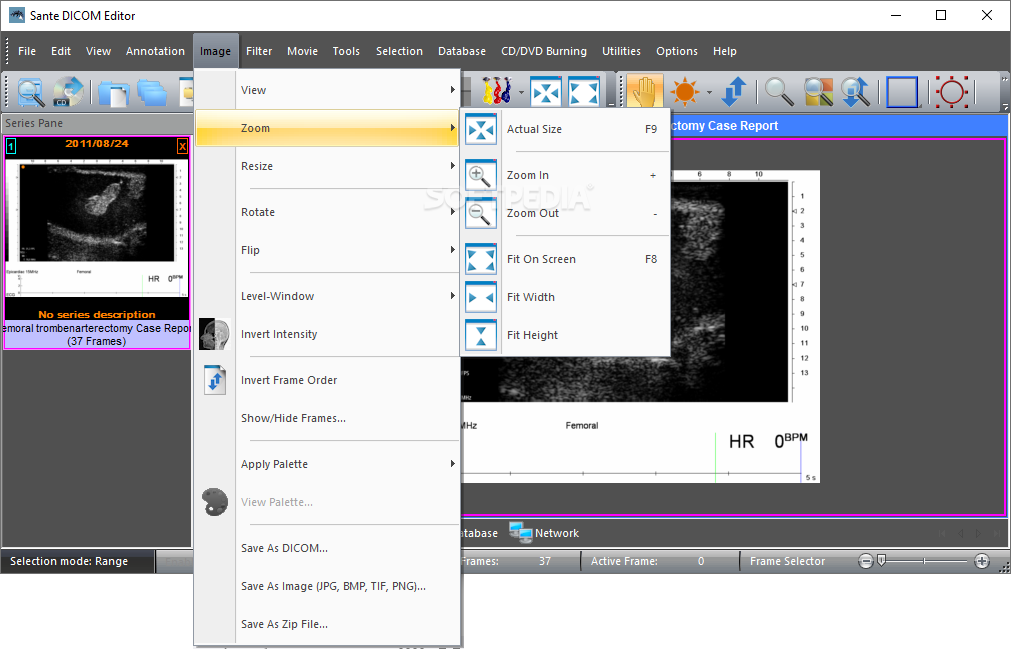Select the magnifying glass zoom tool
Screen dimensions: 1011x649
pos(778,92)
